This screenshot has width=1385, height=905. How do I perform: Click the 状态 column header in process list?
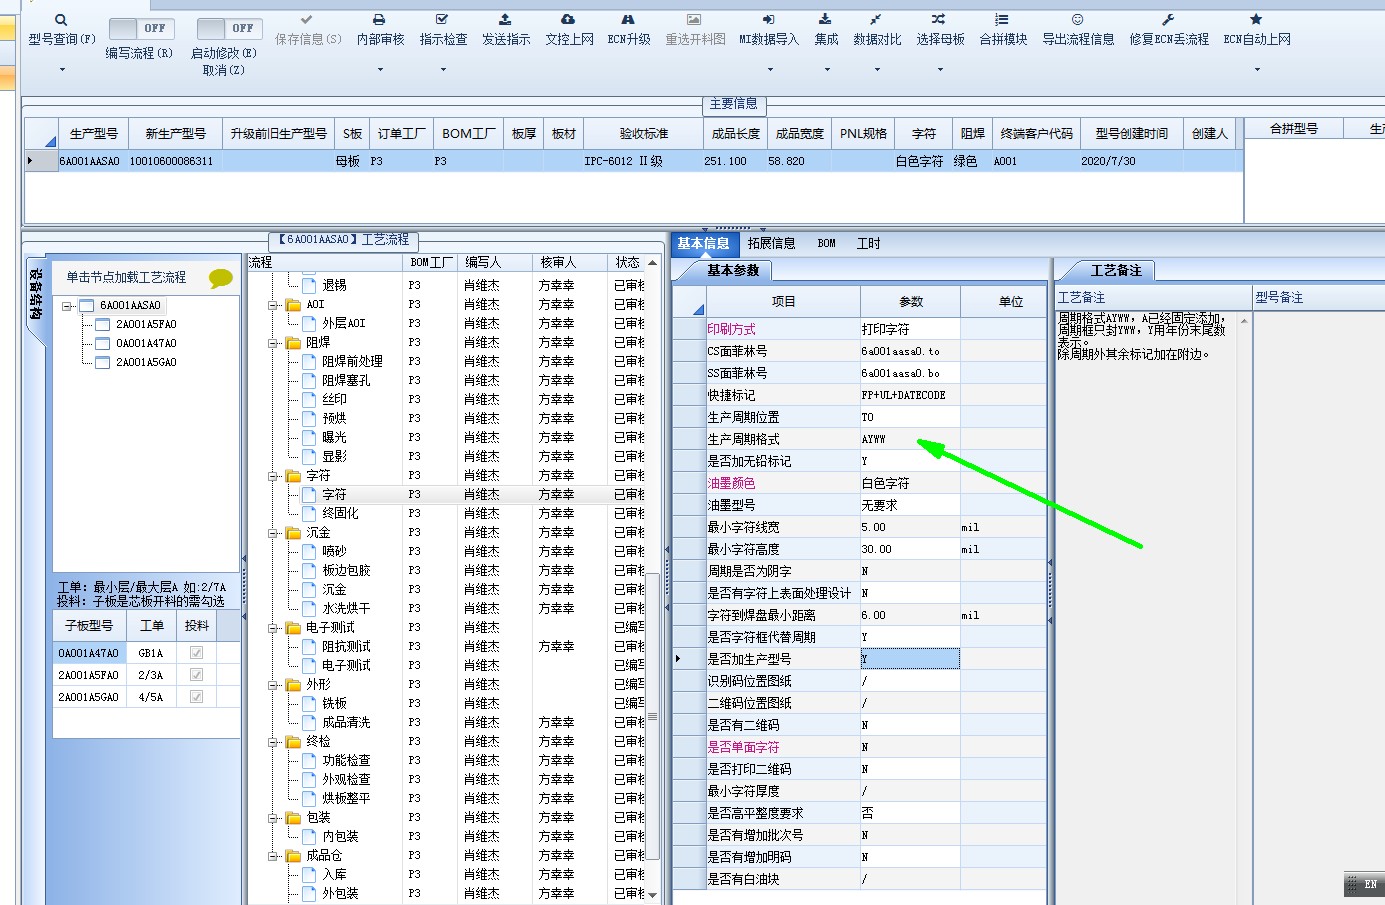click(627, 262)
